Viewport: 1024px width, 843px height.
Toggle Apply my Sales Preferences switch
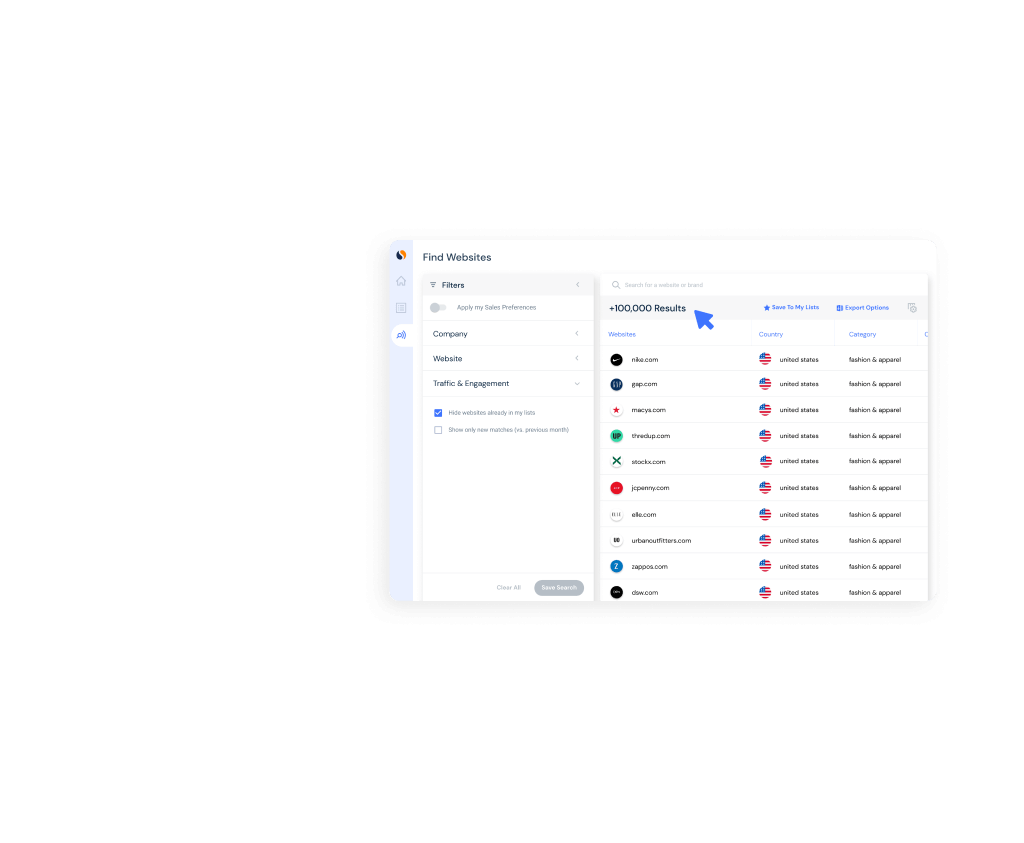click(x=438, y=308)
